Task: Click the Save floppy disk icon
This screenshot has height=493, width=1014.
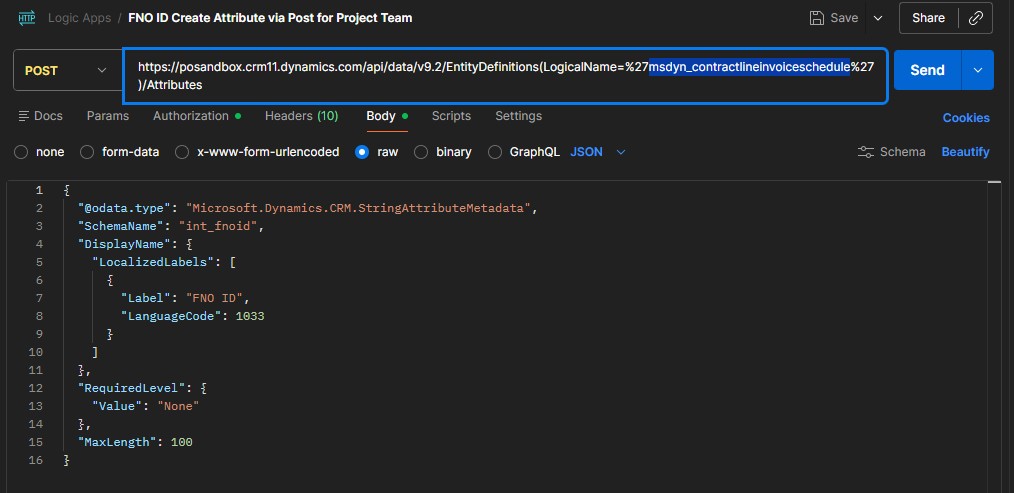Action: click(x=817, y=18)
